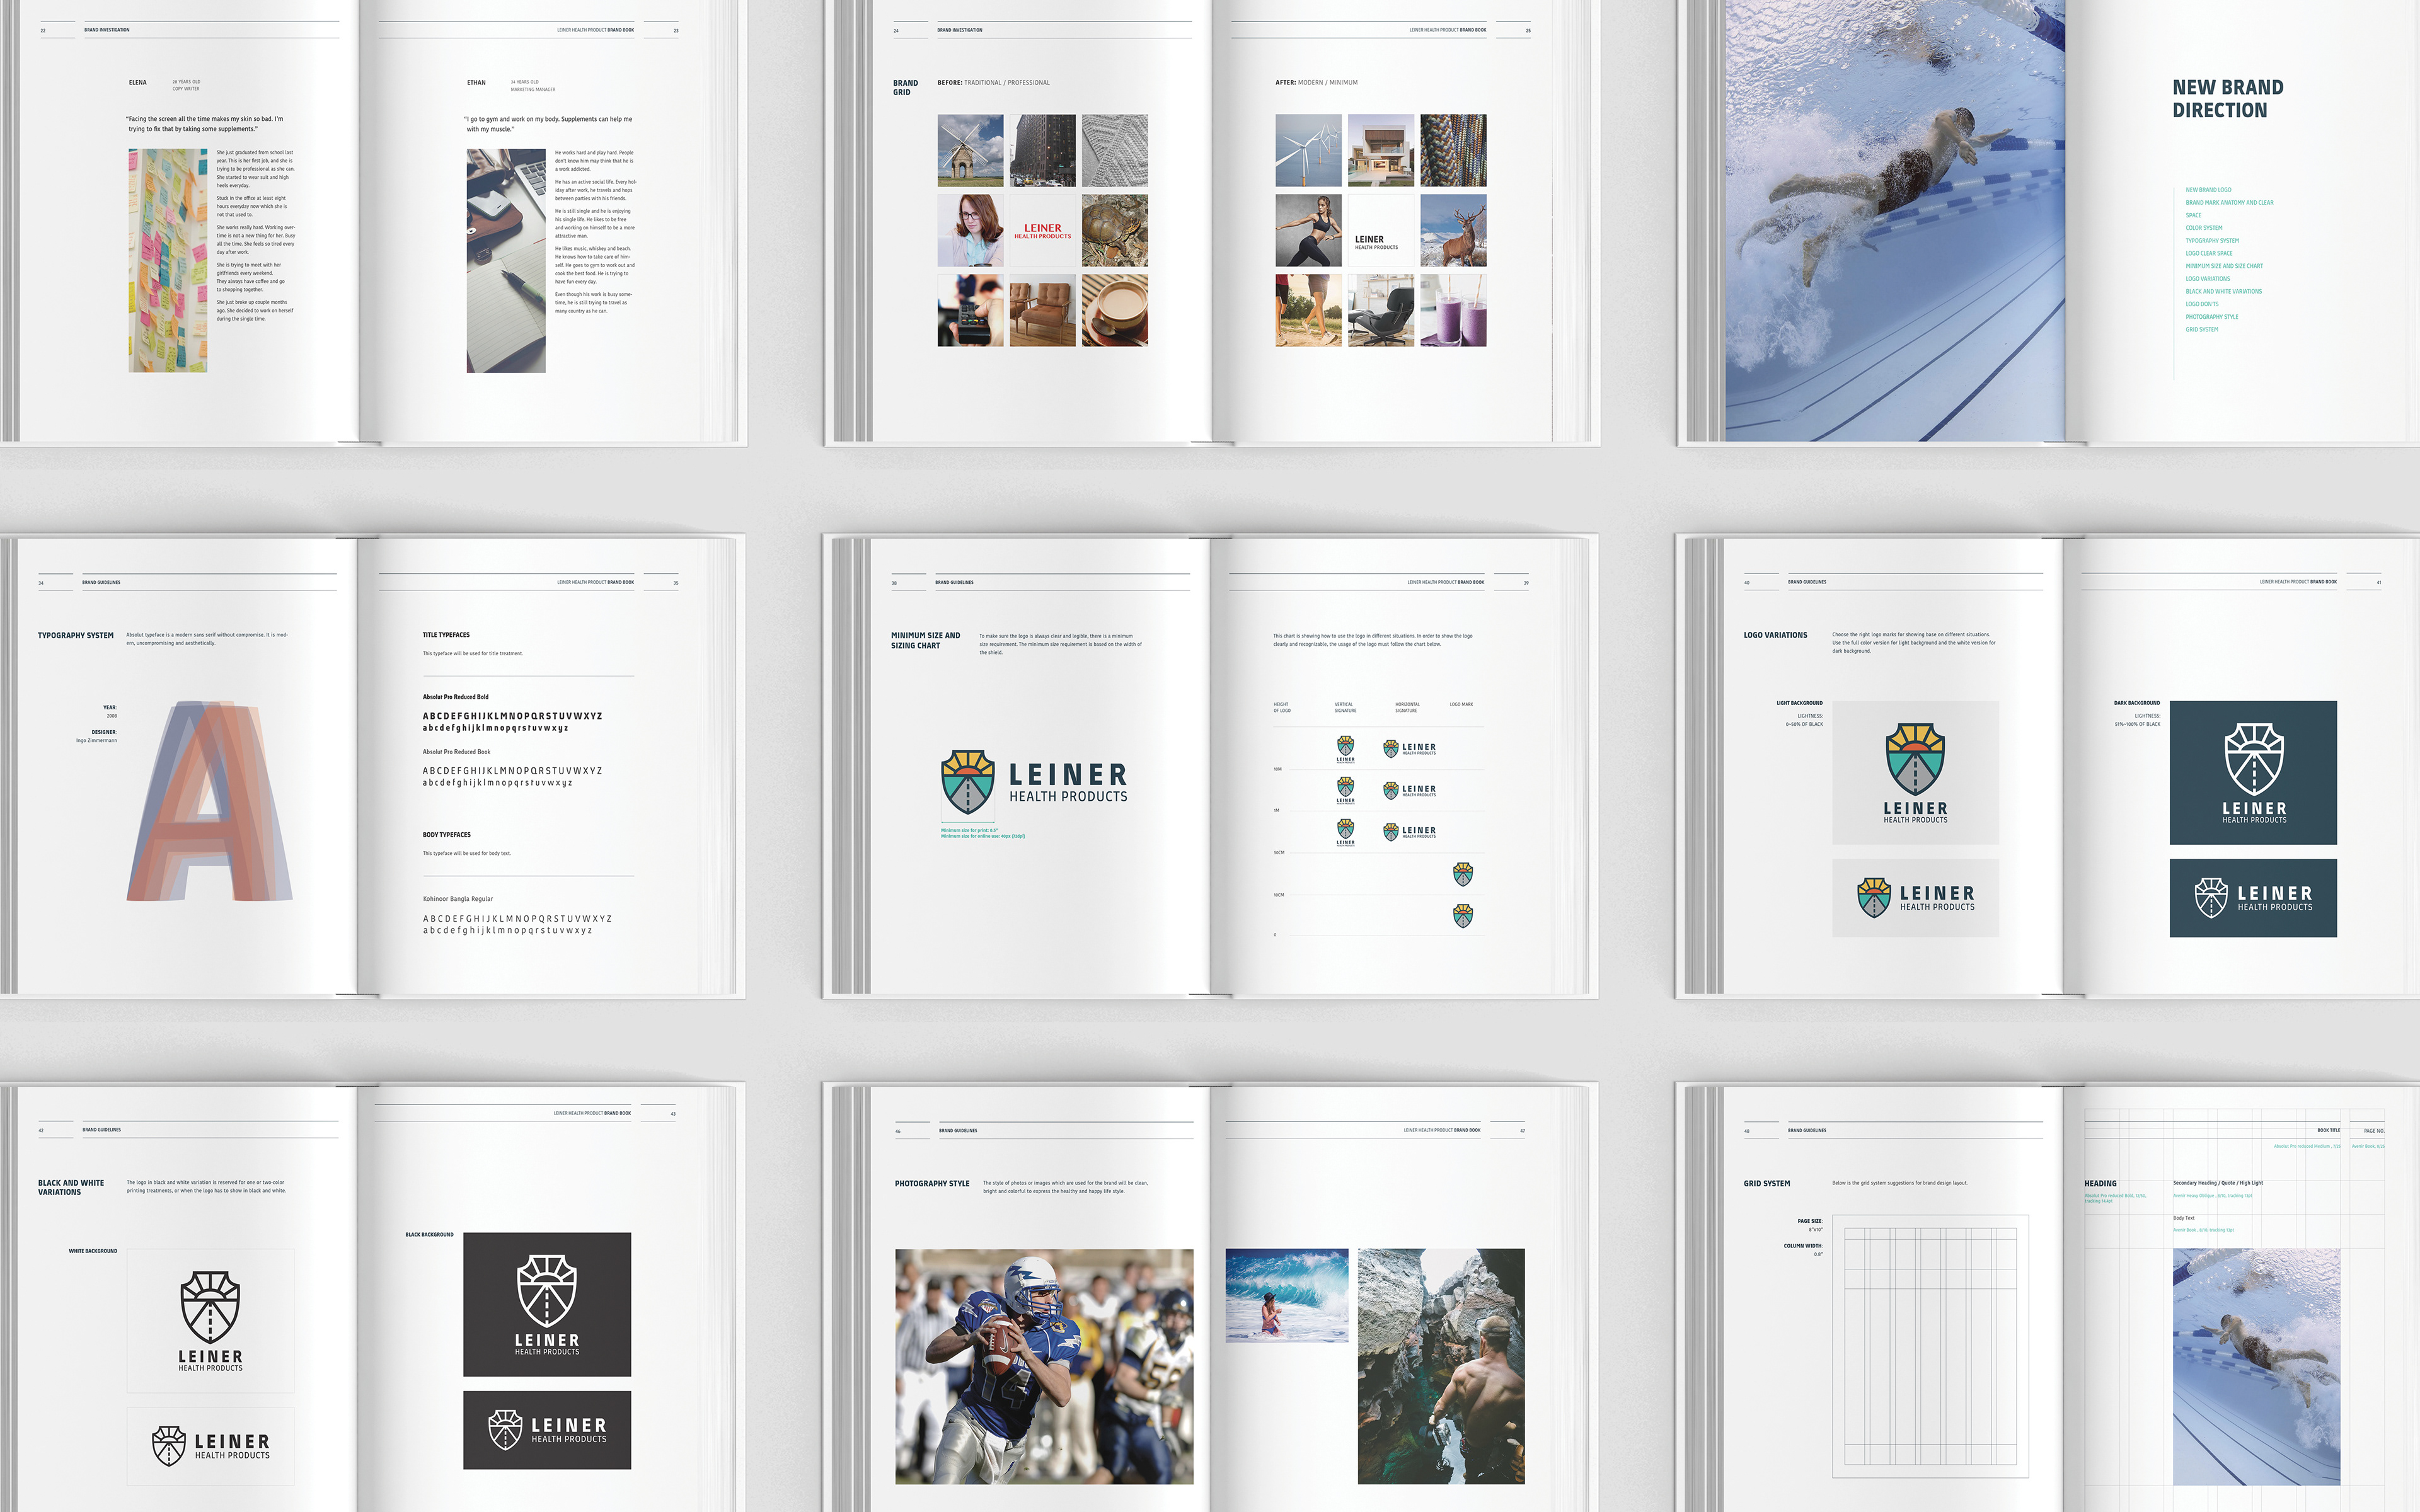
Task: Open the ocean wave photo
Action: [x=1287, y=1295]
